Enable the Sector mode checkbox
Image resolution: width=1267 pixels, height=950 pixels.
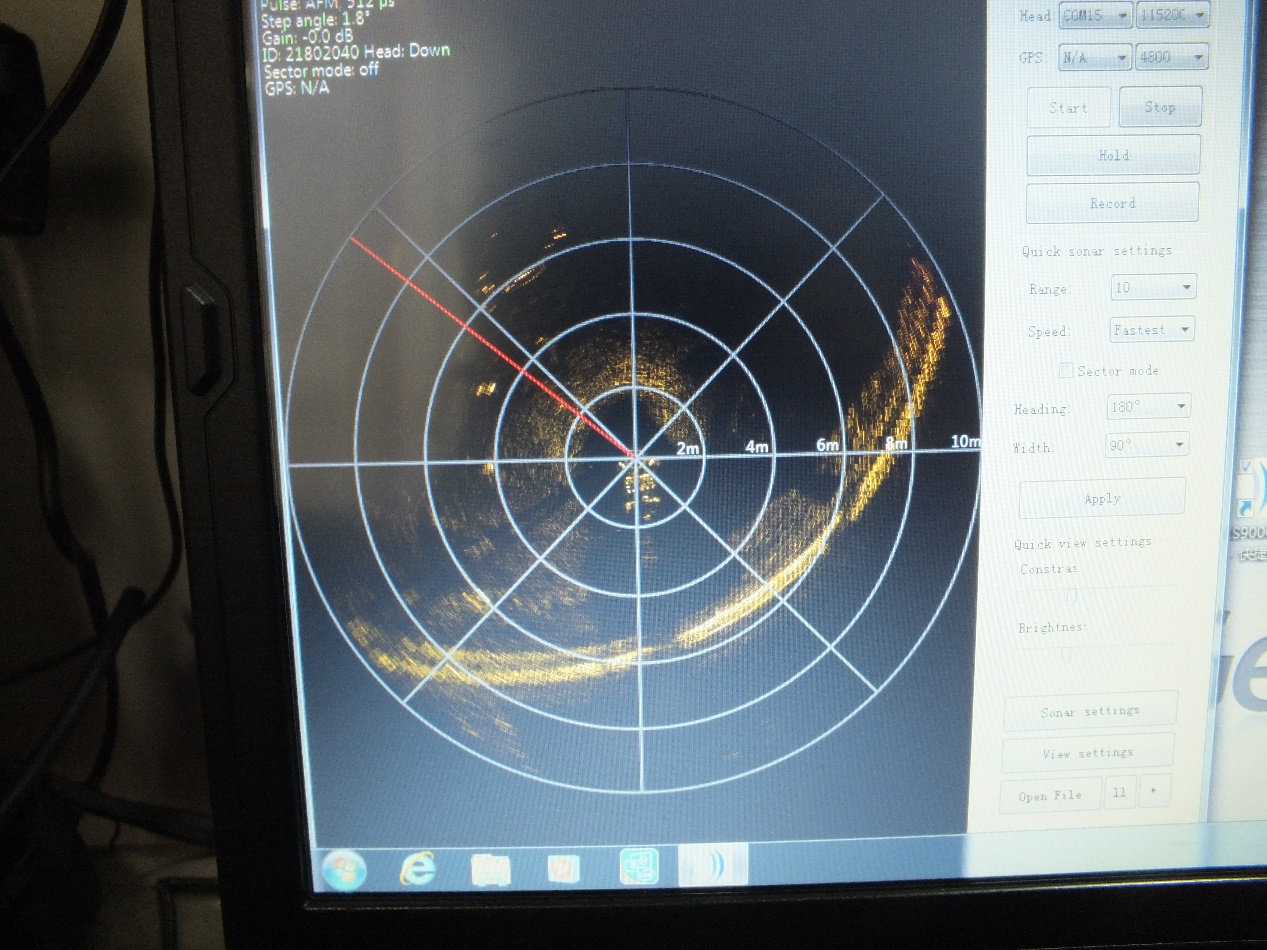point(1067,371)
